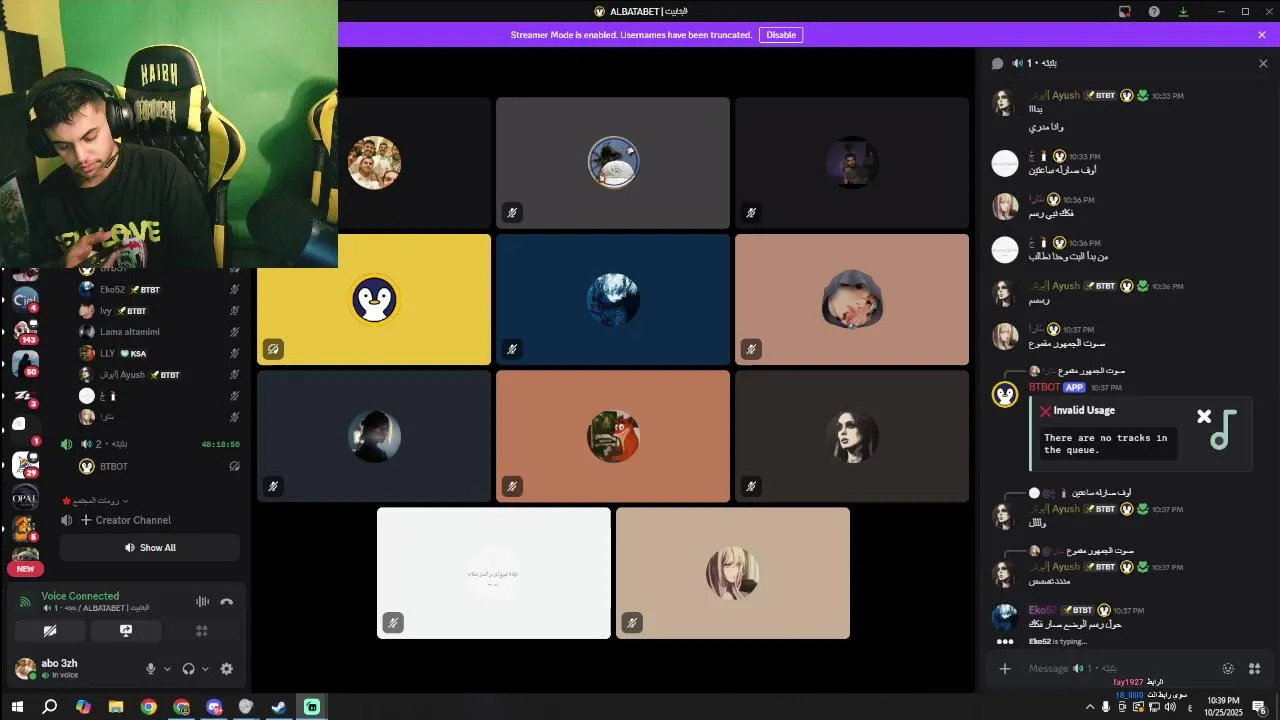Click the yellow penguin video tile
The image size is (1280, 720).
374,299
